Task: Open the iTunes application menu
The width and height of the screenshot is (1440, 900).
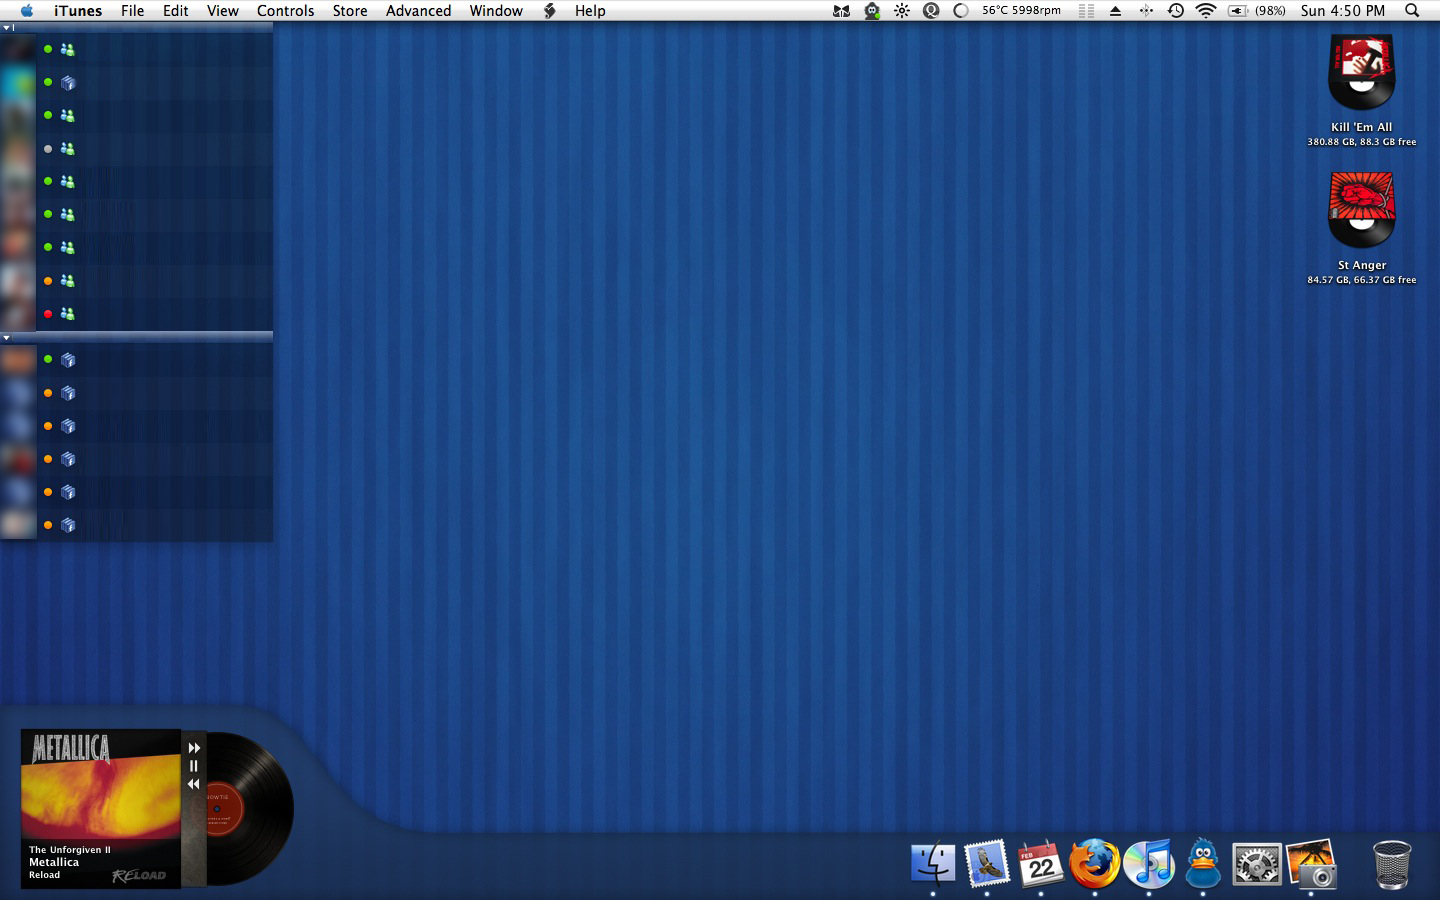Action: coord(78,10)
